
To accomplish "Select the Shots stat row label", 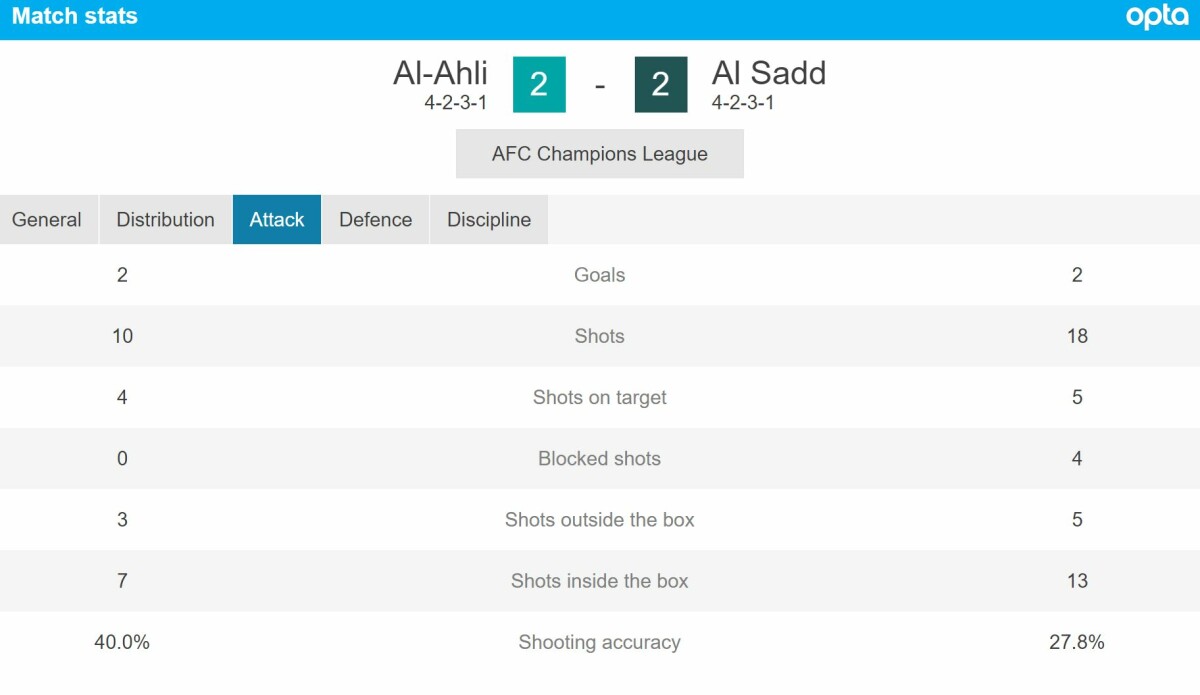I will (x=600, y=336).
